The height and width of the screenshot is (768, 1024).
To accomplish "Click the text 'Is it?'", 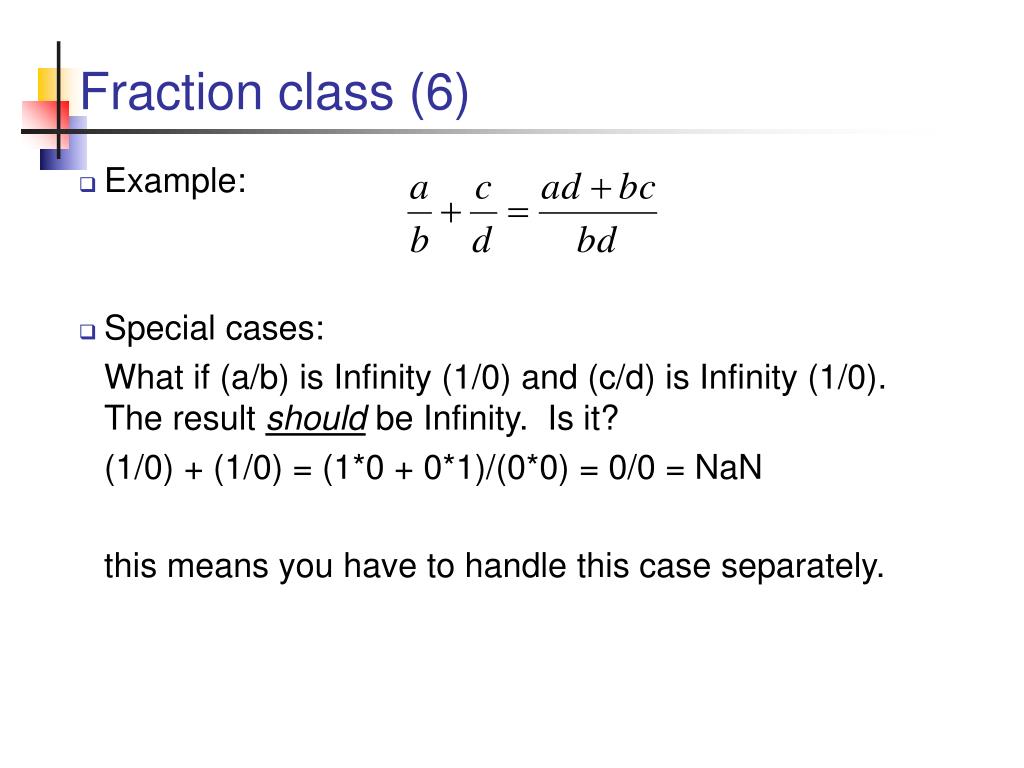I will click(583, 418).
